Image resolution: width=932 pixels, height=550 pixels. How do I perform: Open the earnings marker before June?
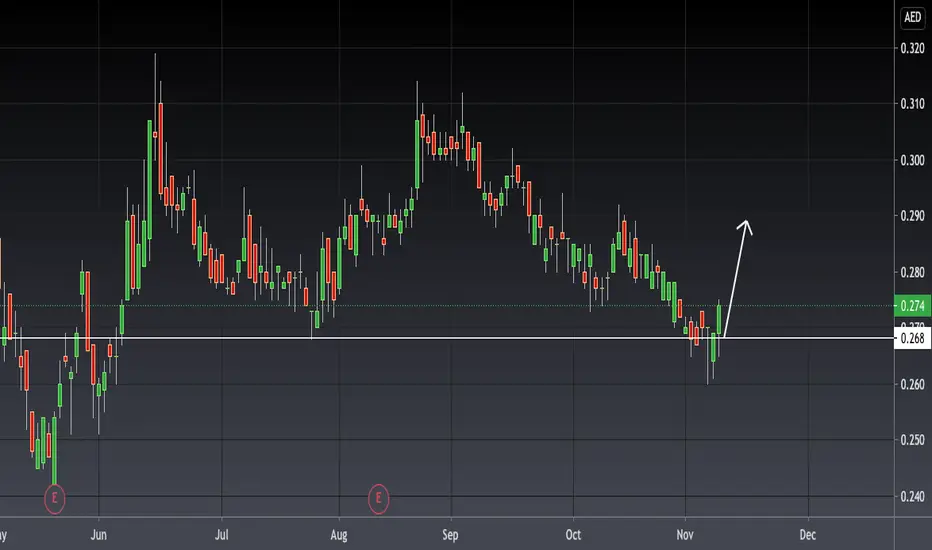[55, 498]
